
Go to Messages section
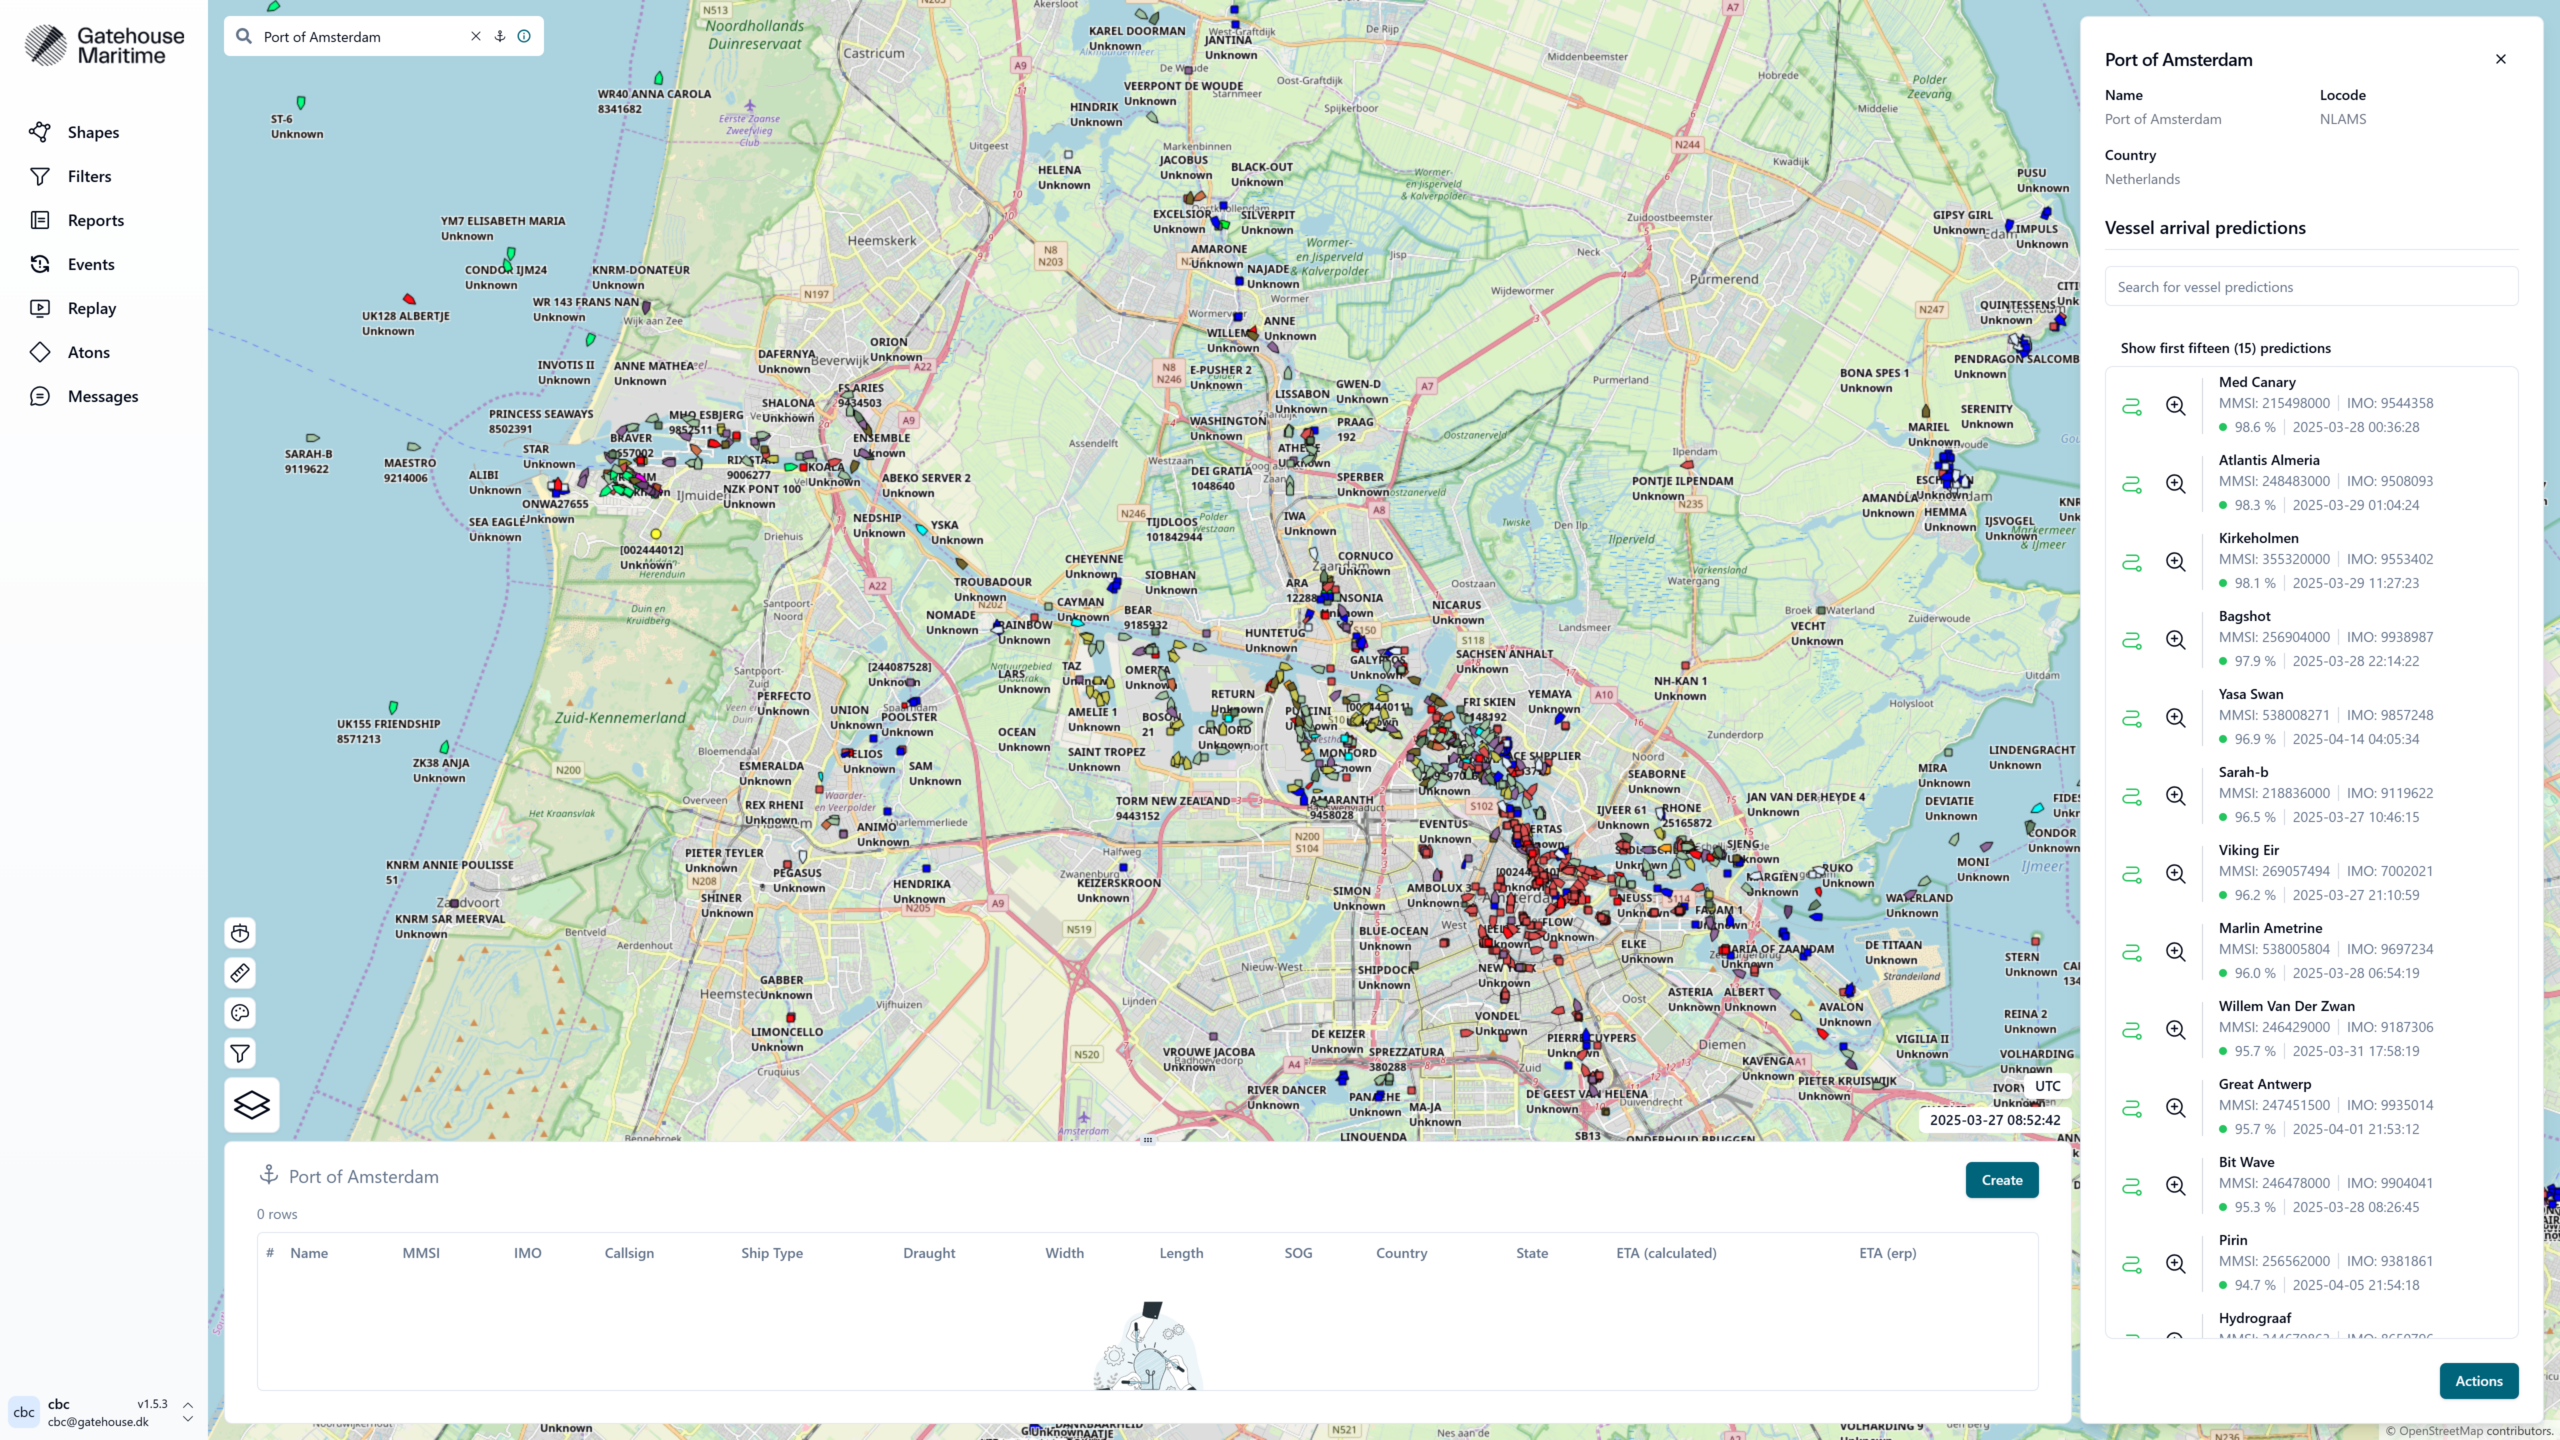(x=102, y=396)
